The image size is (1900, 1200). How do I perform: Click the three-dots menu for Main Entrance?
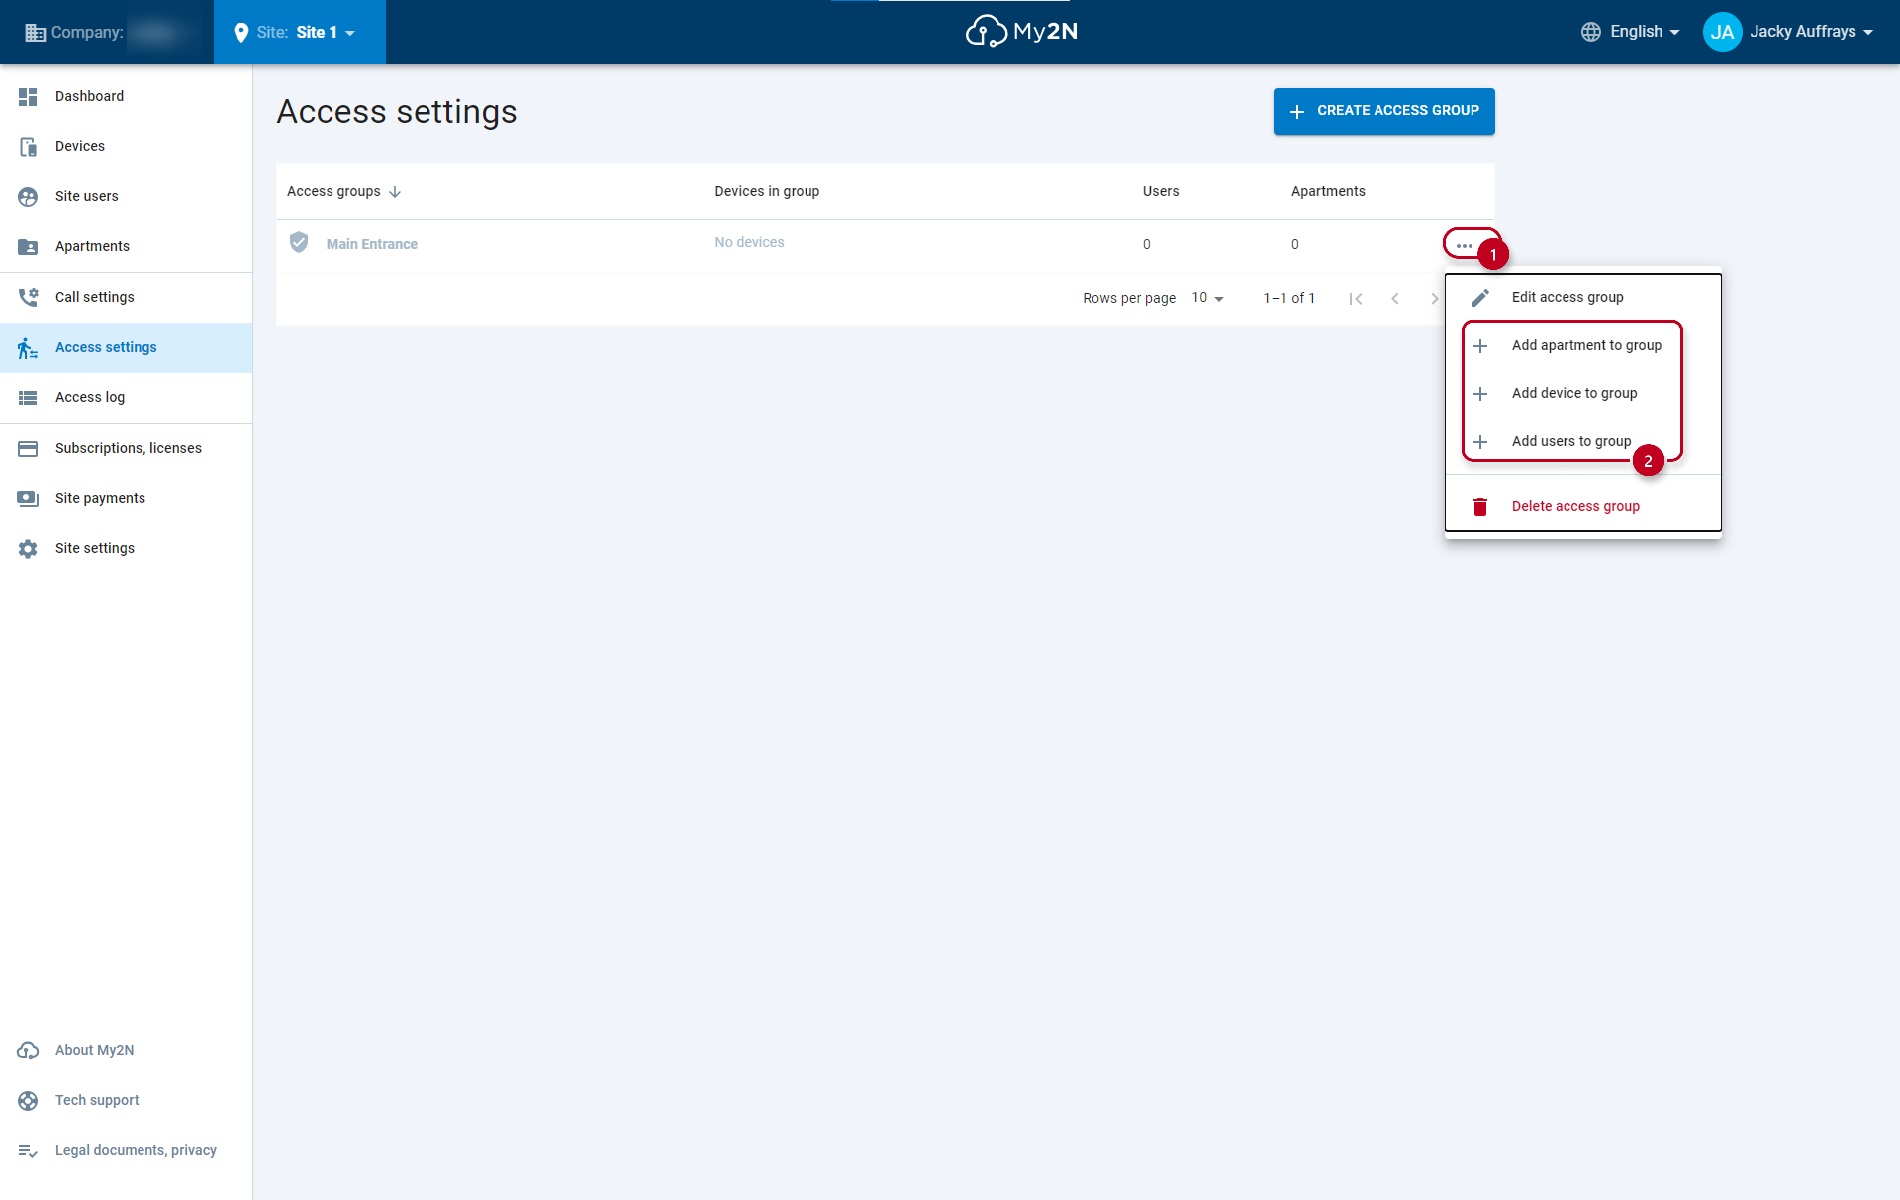click(1465, 245)
